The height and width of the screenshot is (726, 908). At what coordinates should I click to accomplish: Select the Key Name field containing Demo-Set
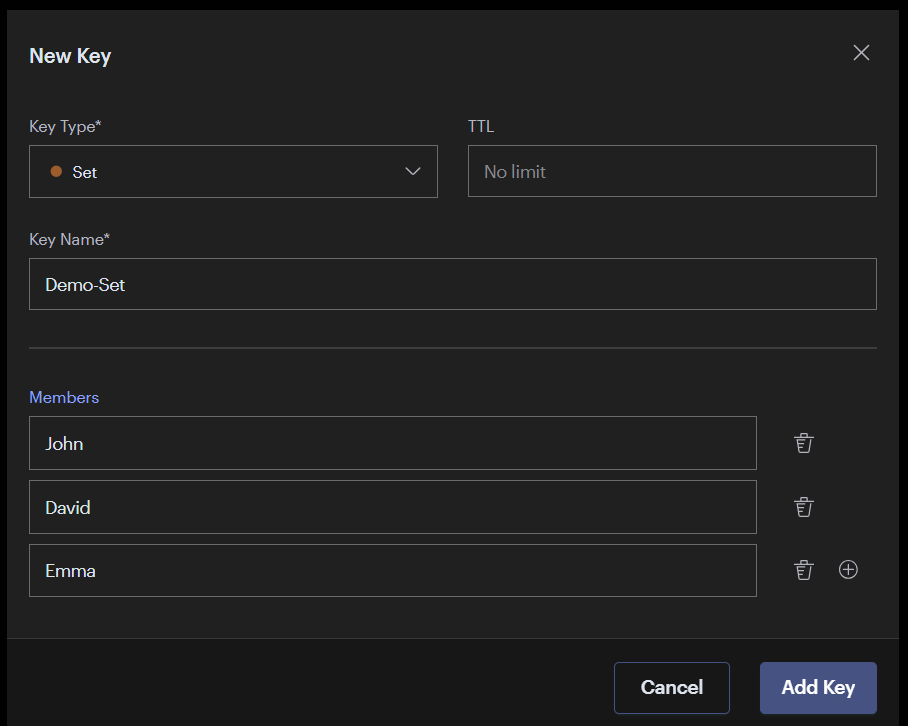453,284
